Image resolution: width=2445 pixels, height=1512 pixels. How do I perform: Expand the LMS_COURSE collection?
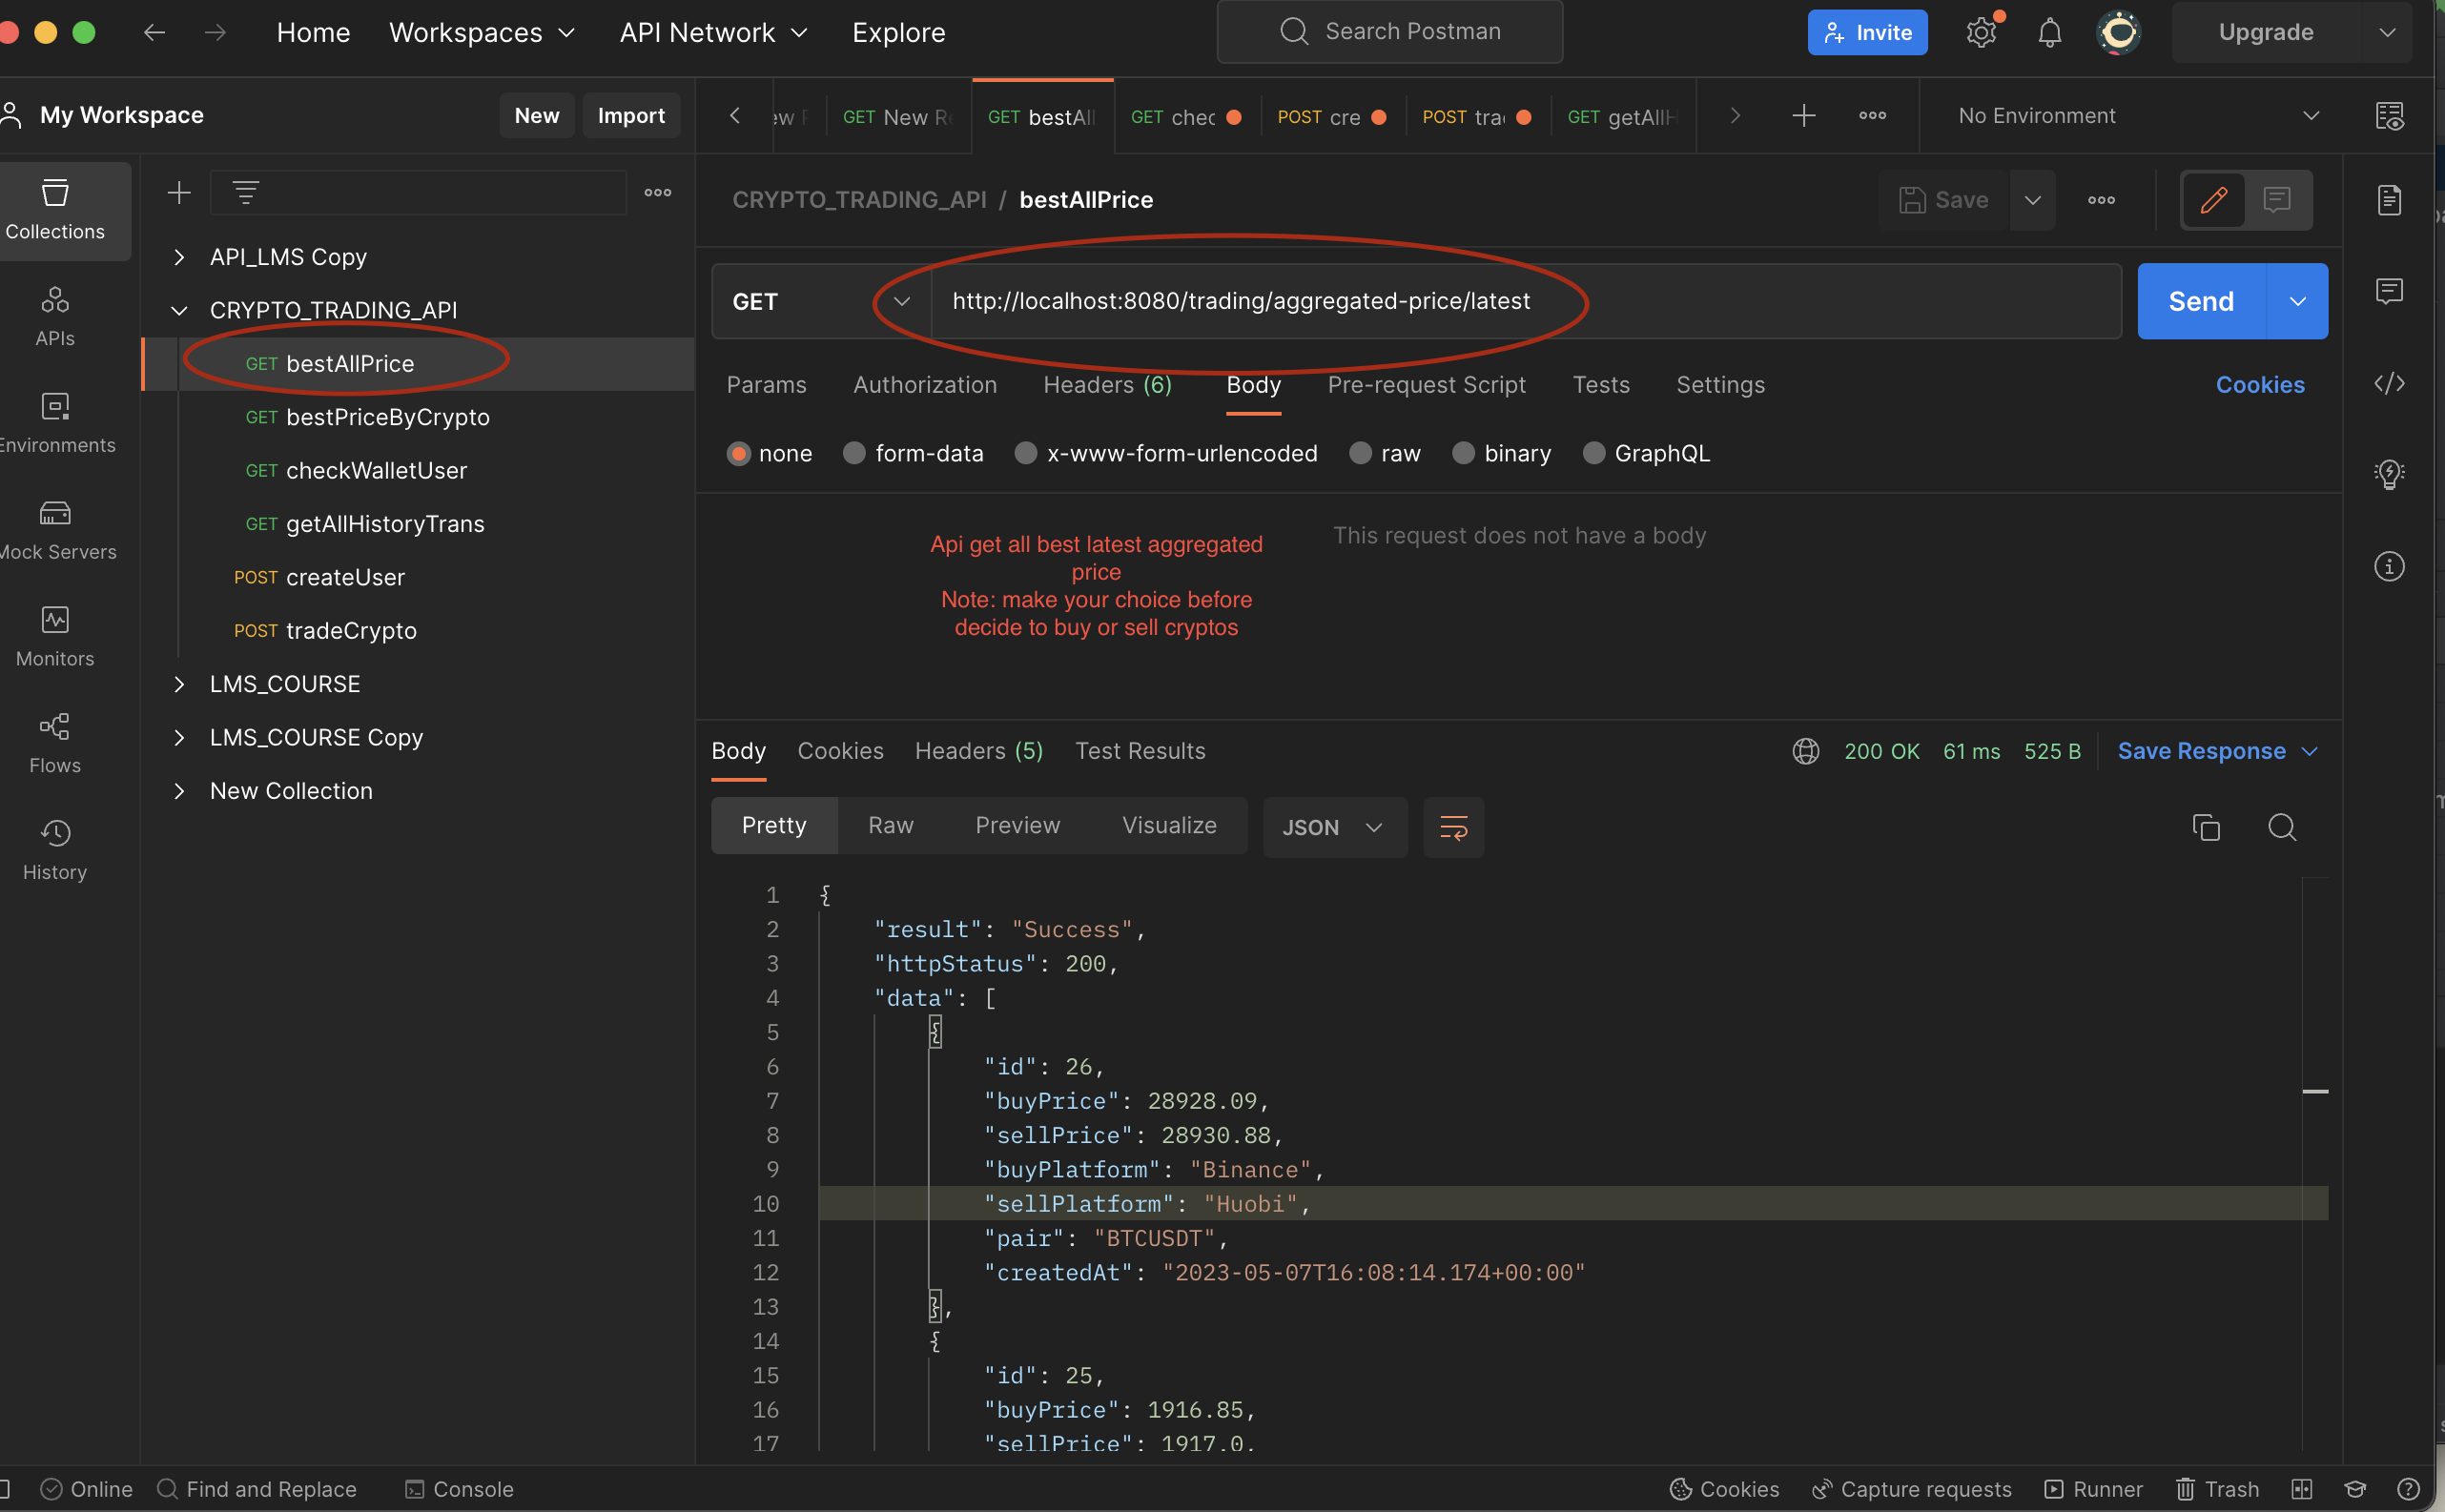point(179,684)
